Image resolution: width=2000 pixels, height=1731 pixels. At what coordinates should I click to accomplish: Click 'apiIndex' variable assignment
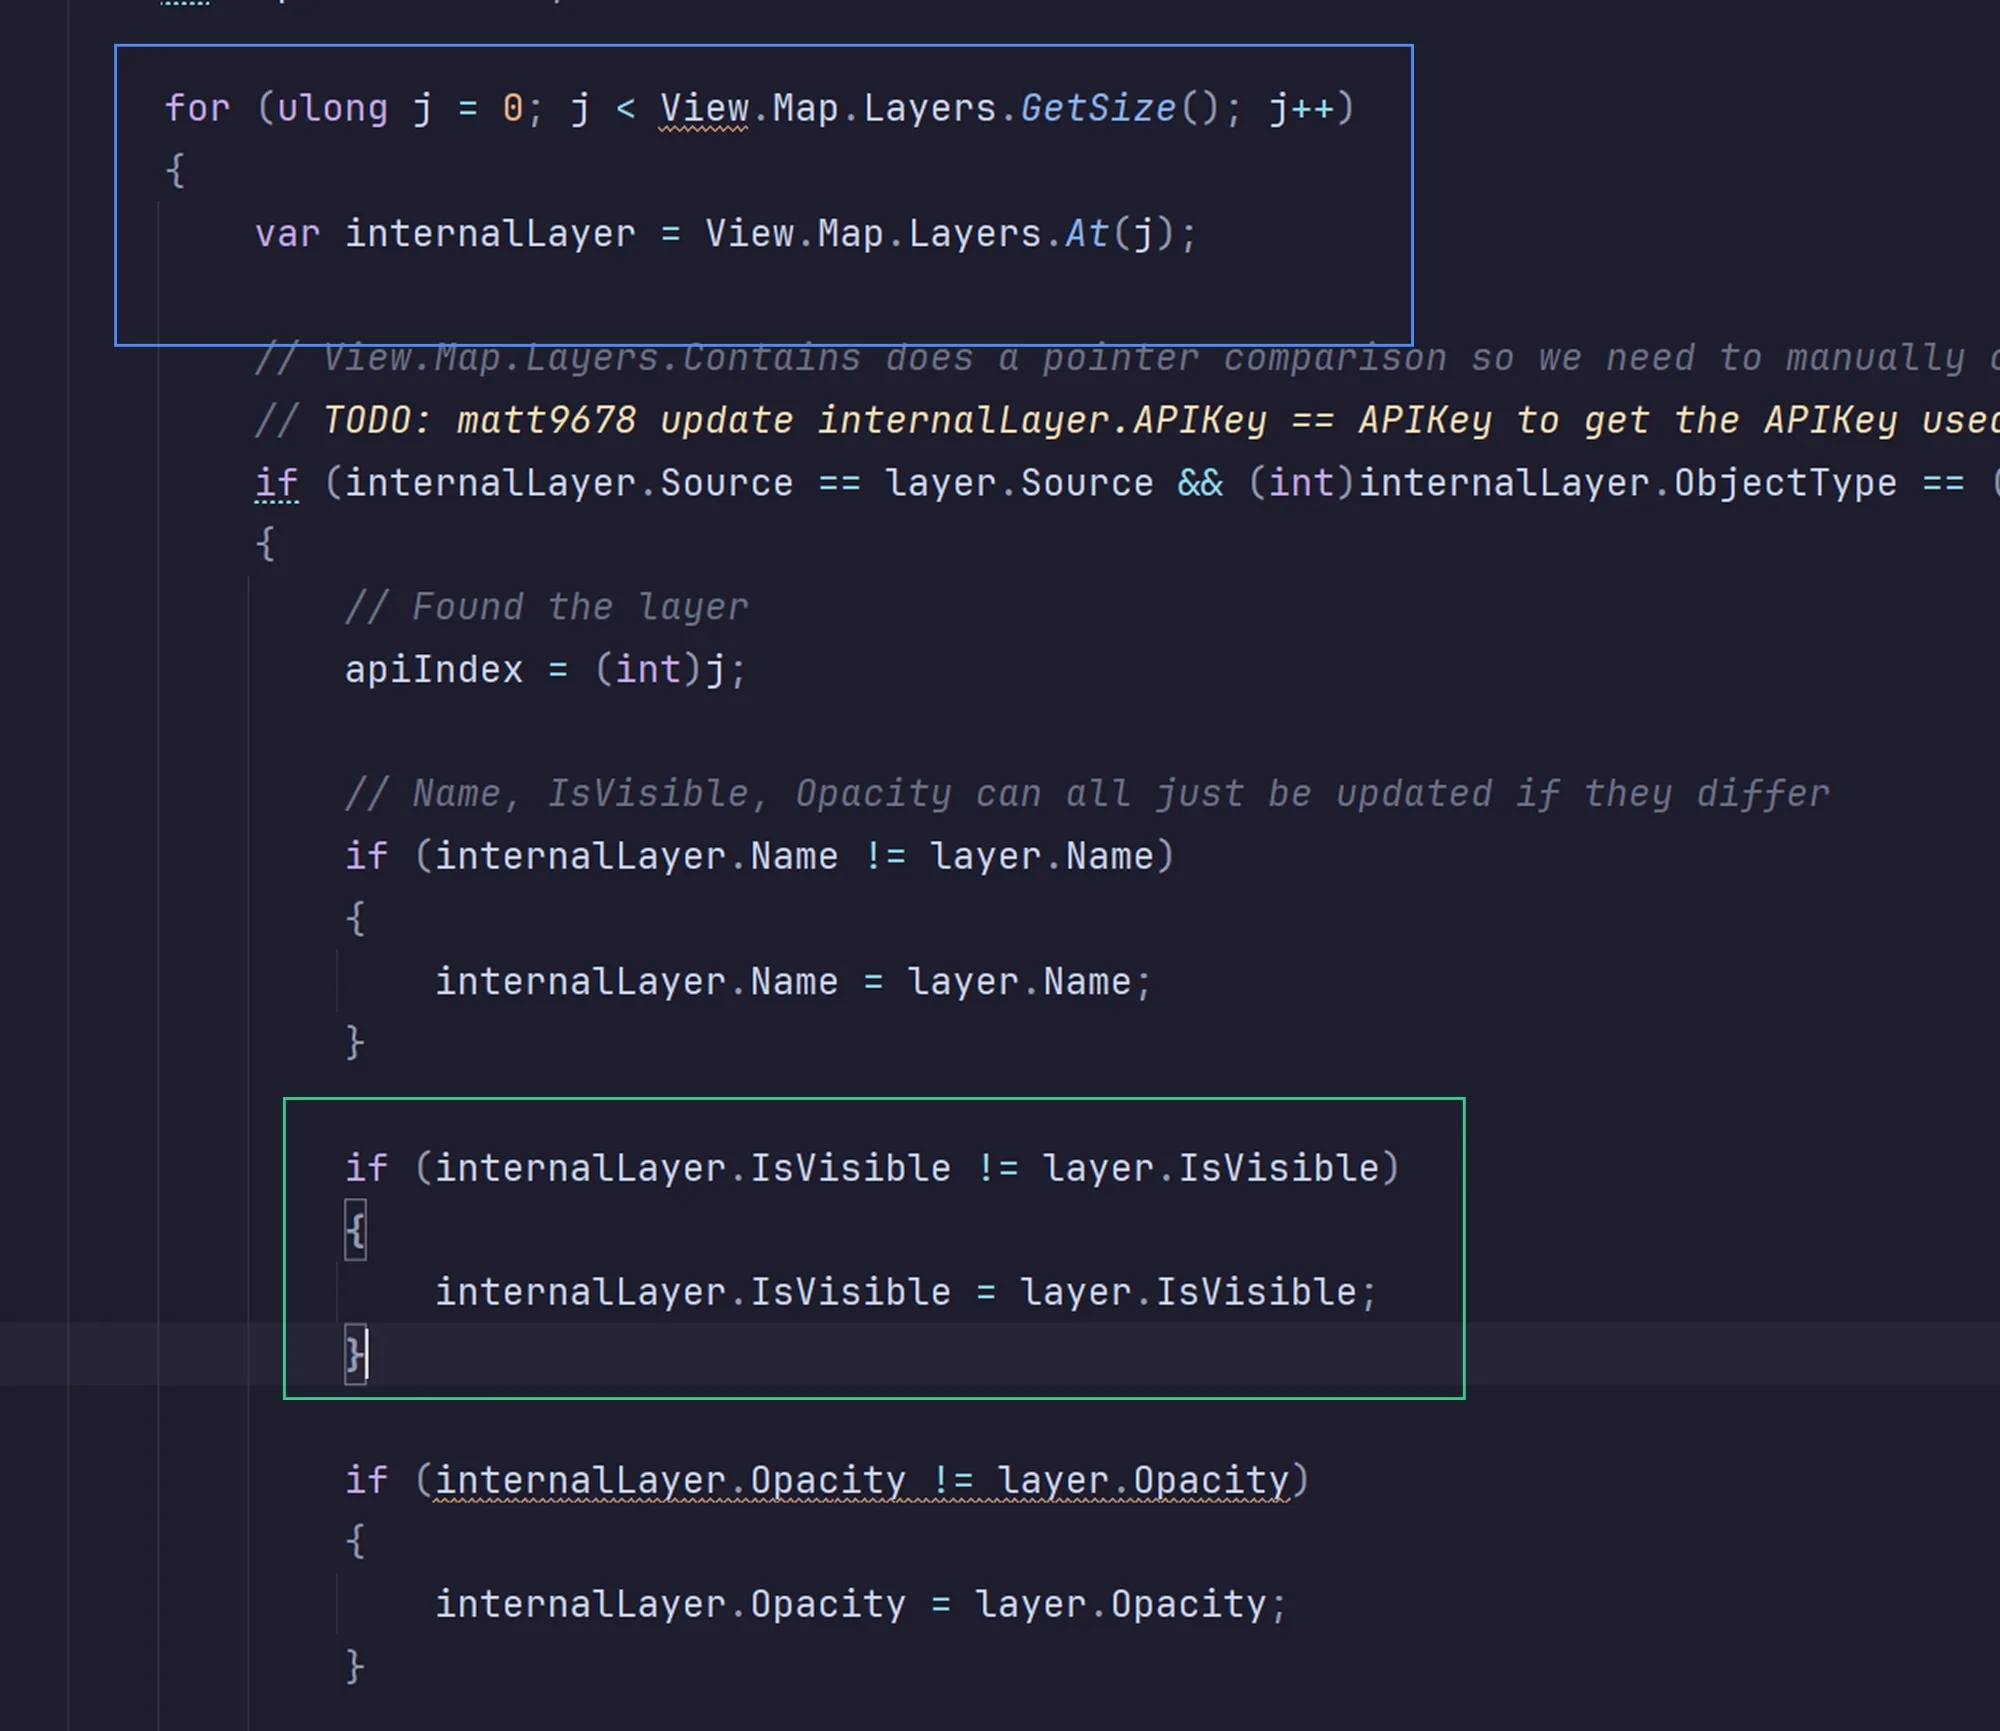pos(434,670)
